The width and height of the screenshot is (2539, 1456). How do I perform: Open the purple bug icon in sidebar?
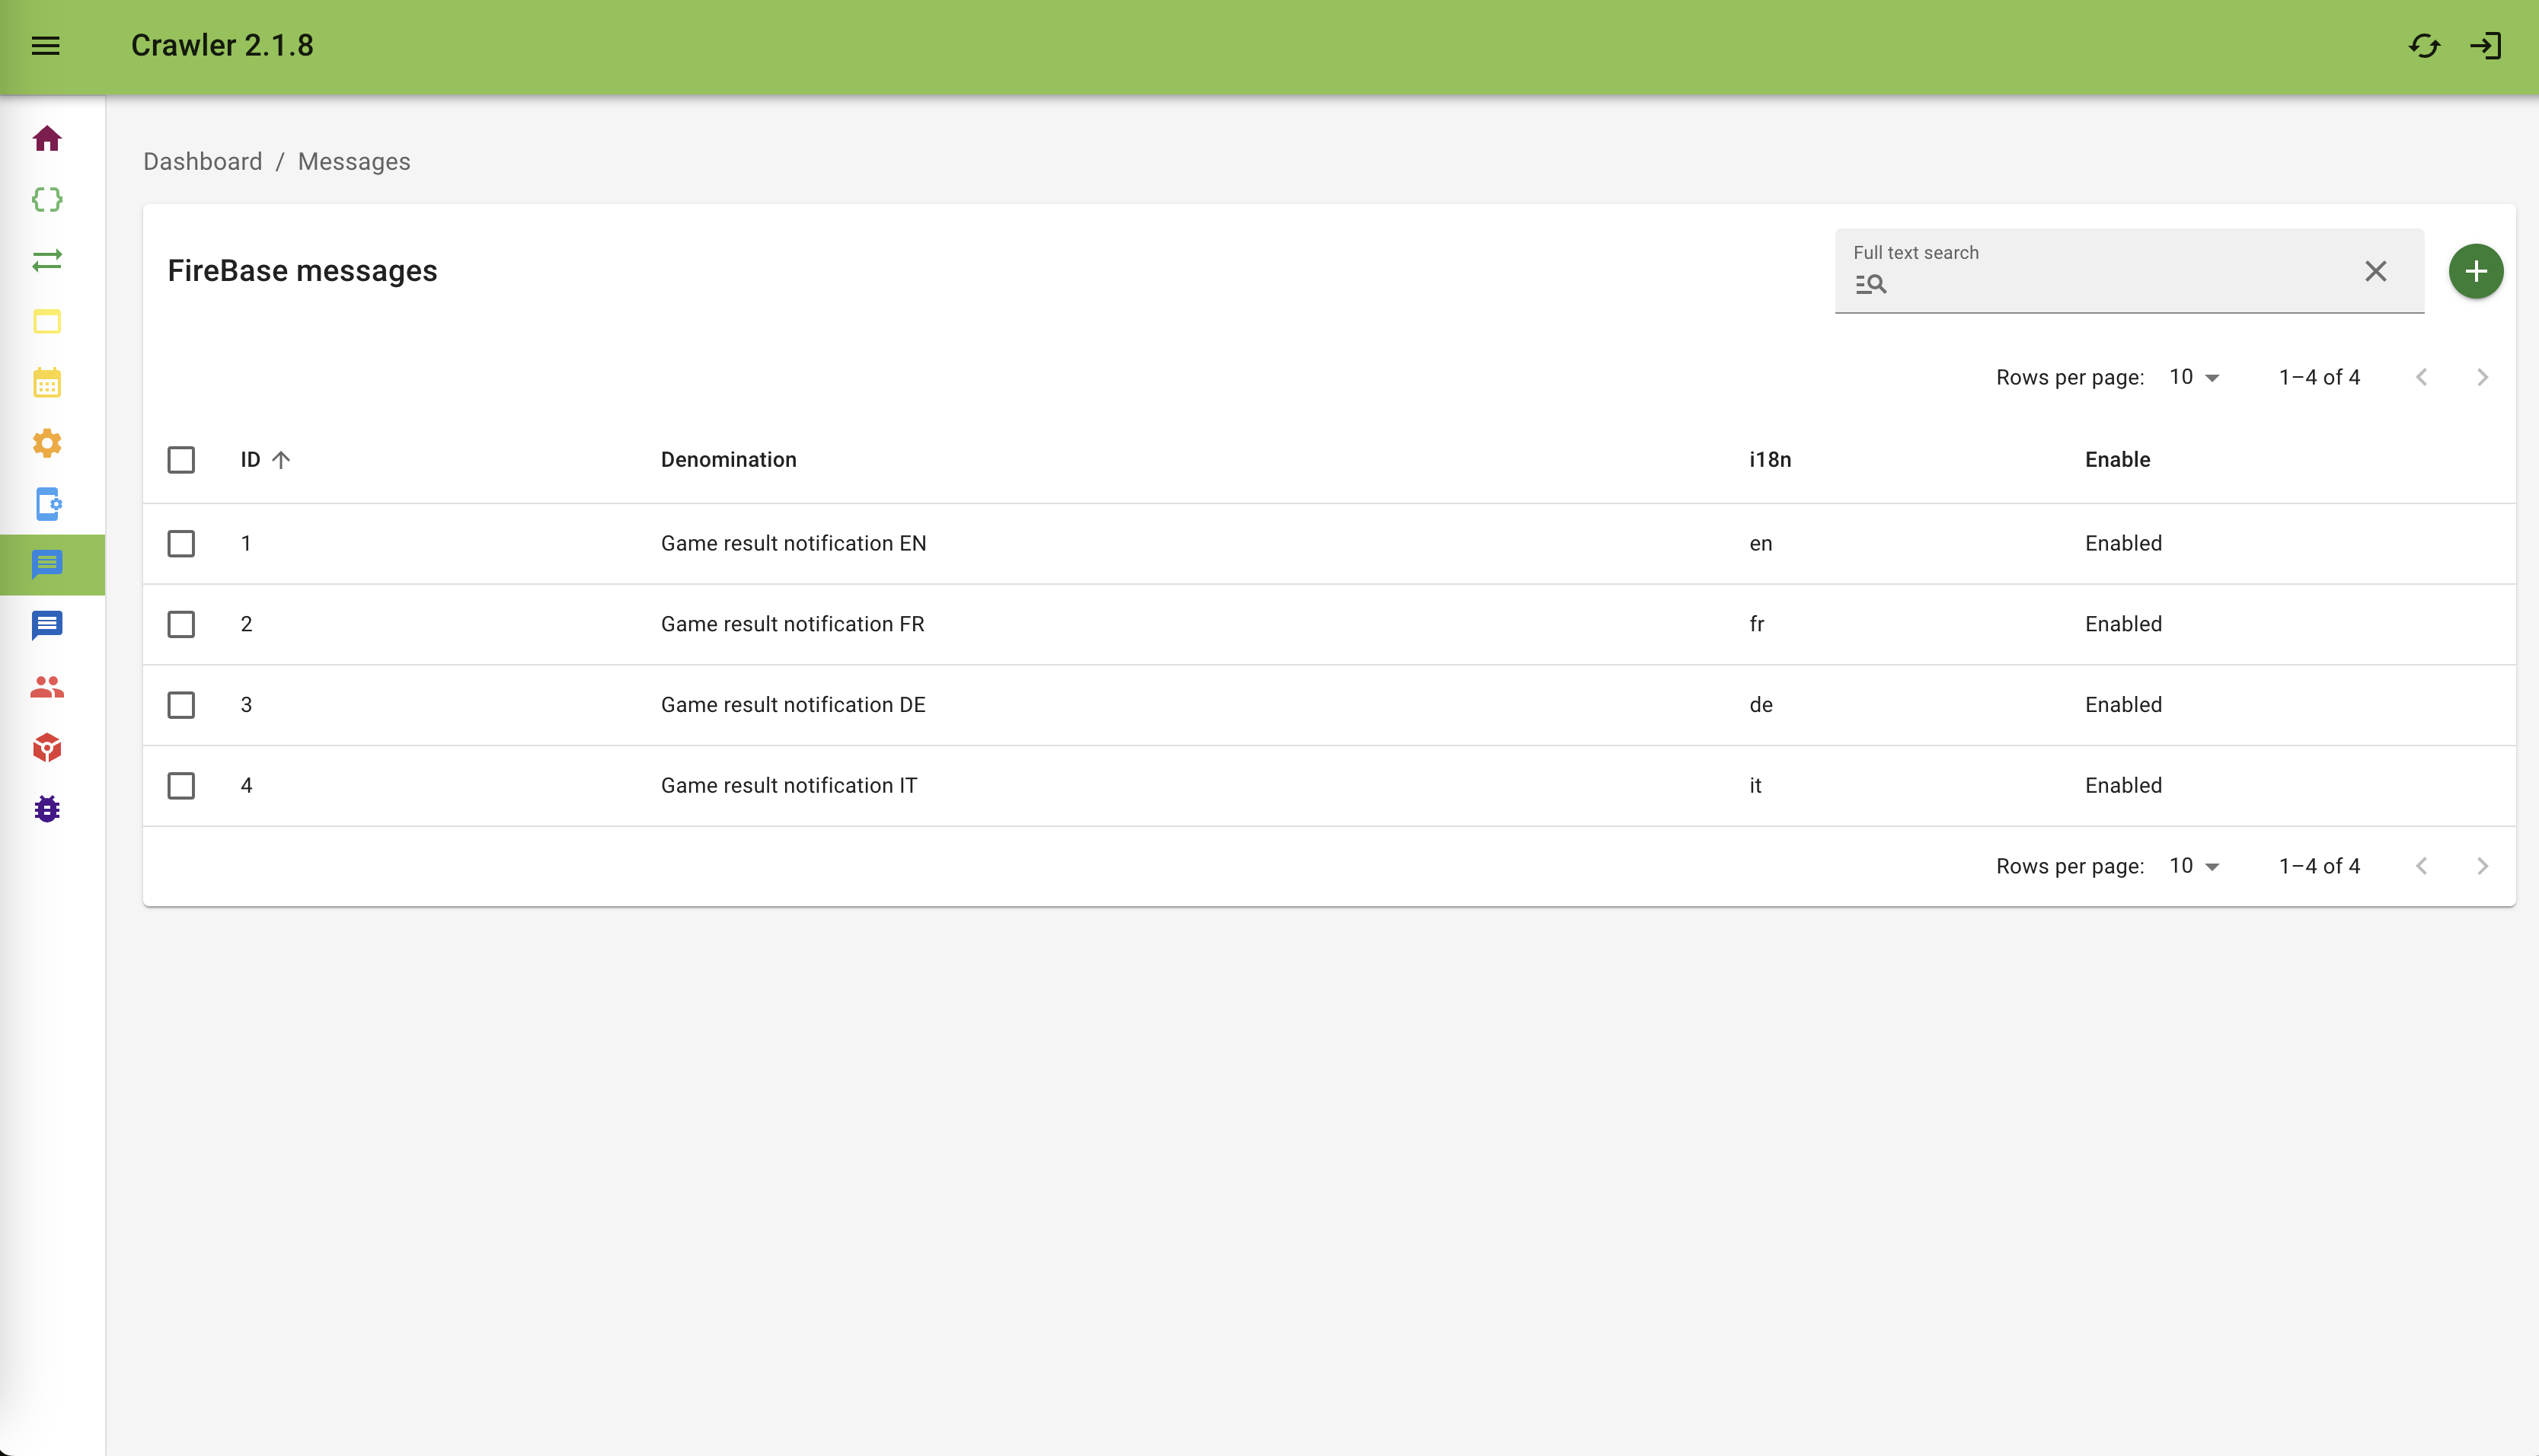pos(47,809)
